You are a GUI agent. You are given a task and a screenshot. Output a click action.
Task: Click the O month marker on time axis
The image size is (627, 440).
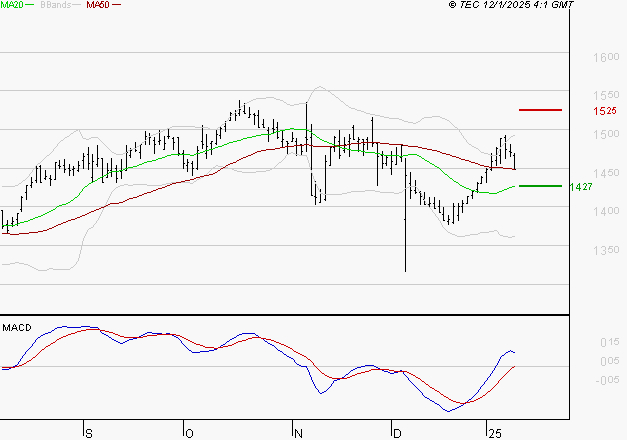189,432
